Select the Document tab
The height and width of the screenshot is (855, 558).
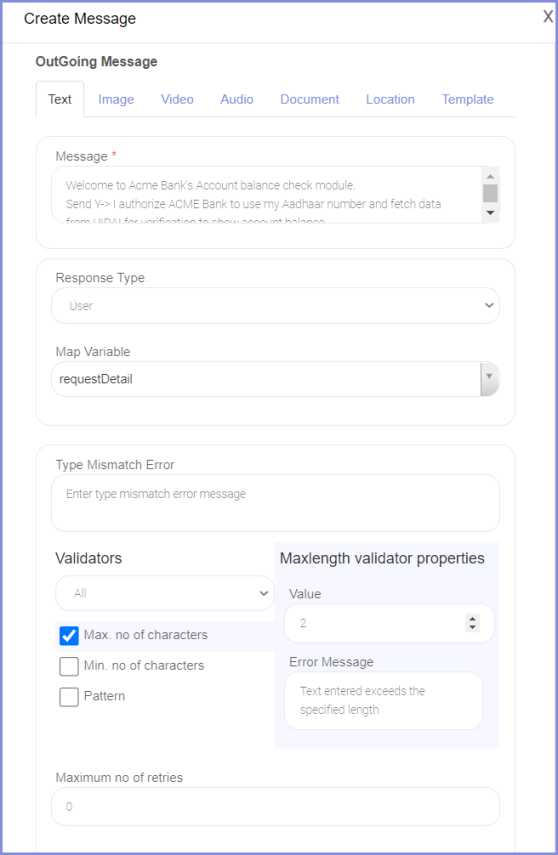coord(309,99)
